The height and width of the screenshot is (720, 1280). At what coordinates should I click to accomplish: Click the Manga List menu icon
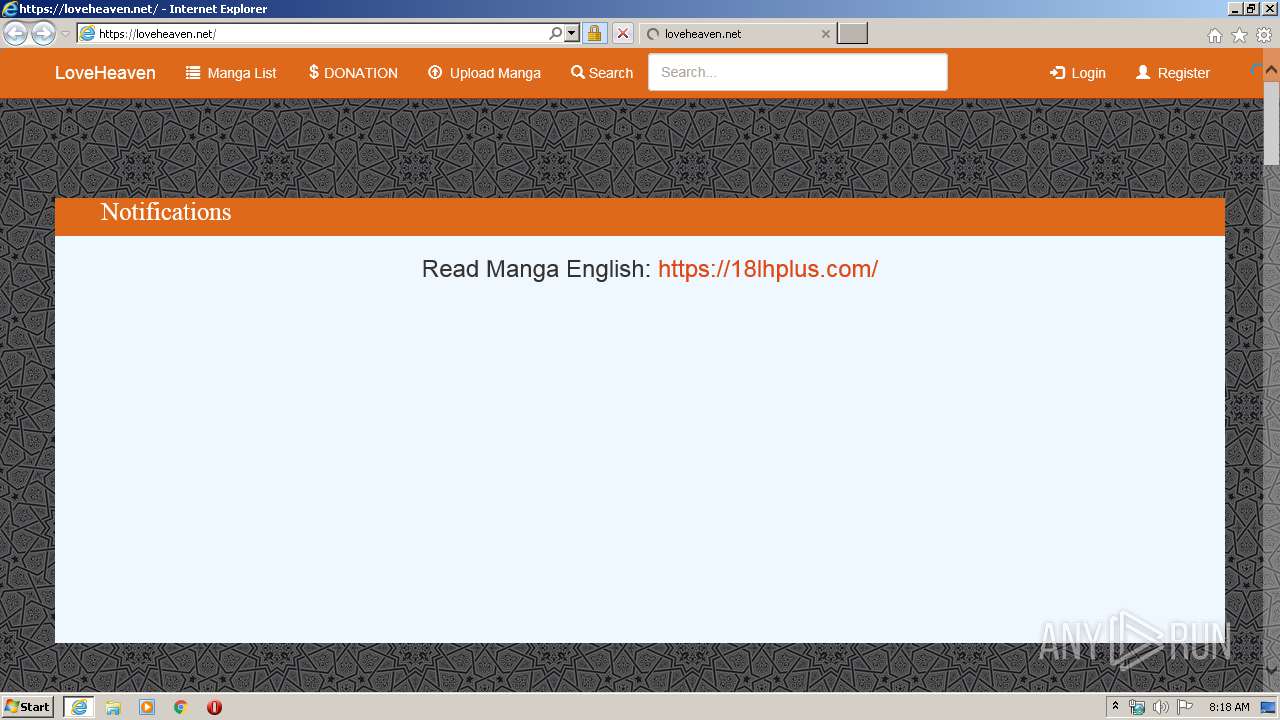pyautogui.click(x=193, y=72)
